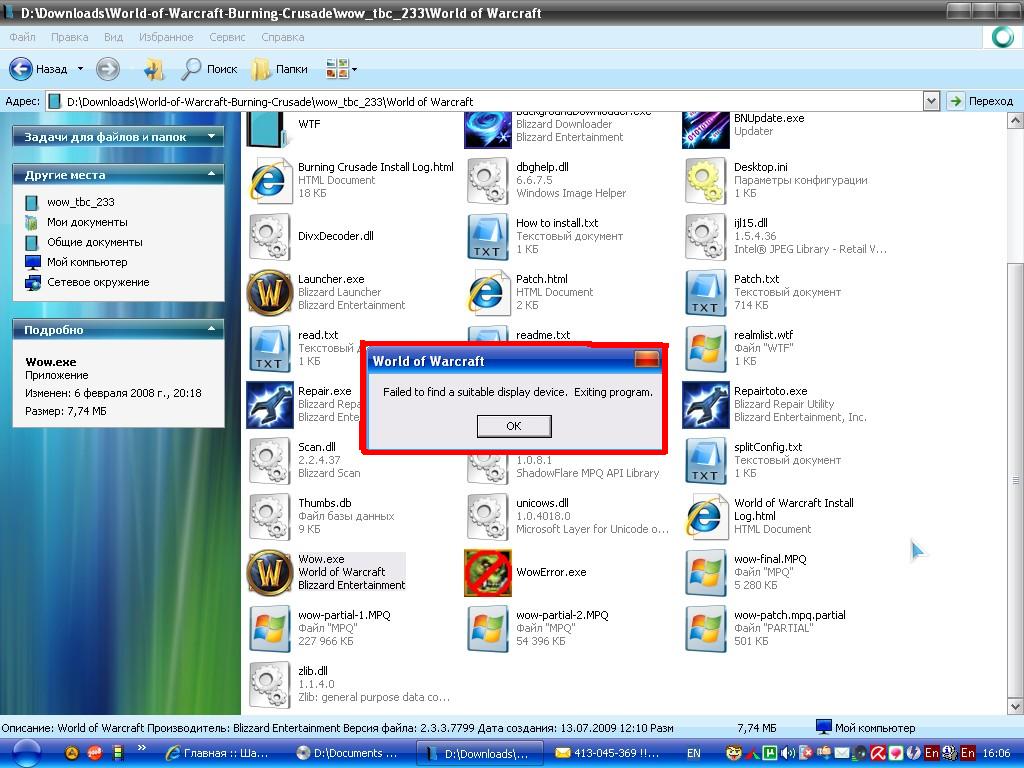Select the ijl15.dll file icon
The image size is (1024, 768).
coord(705,236)
